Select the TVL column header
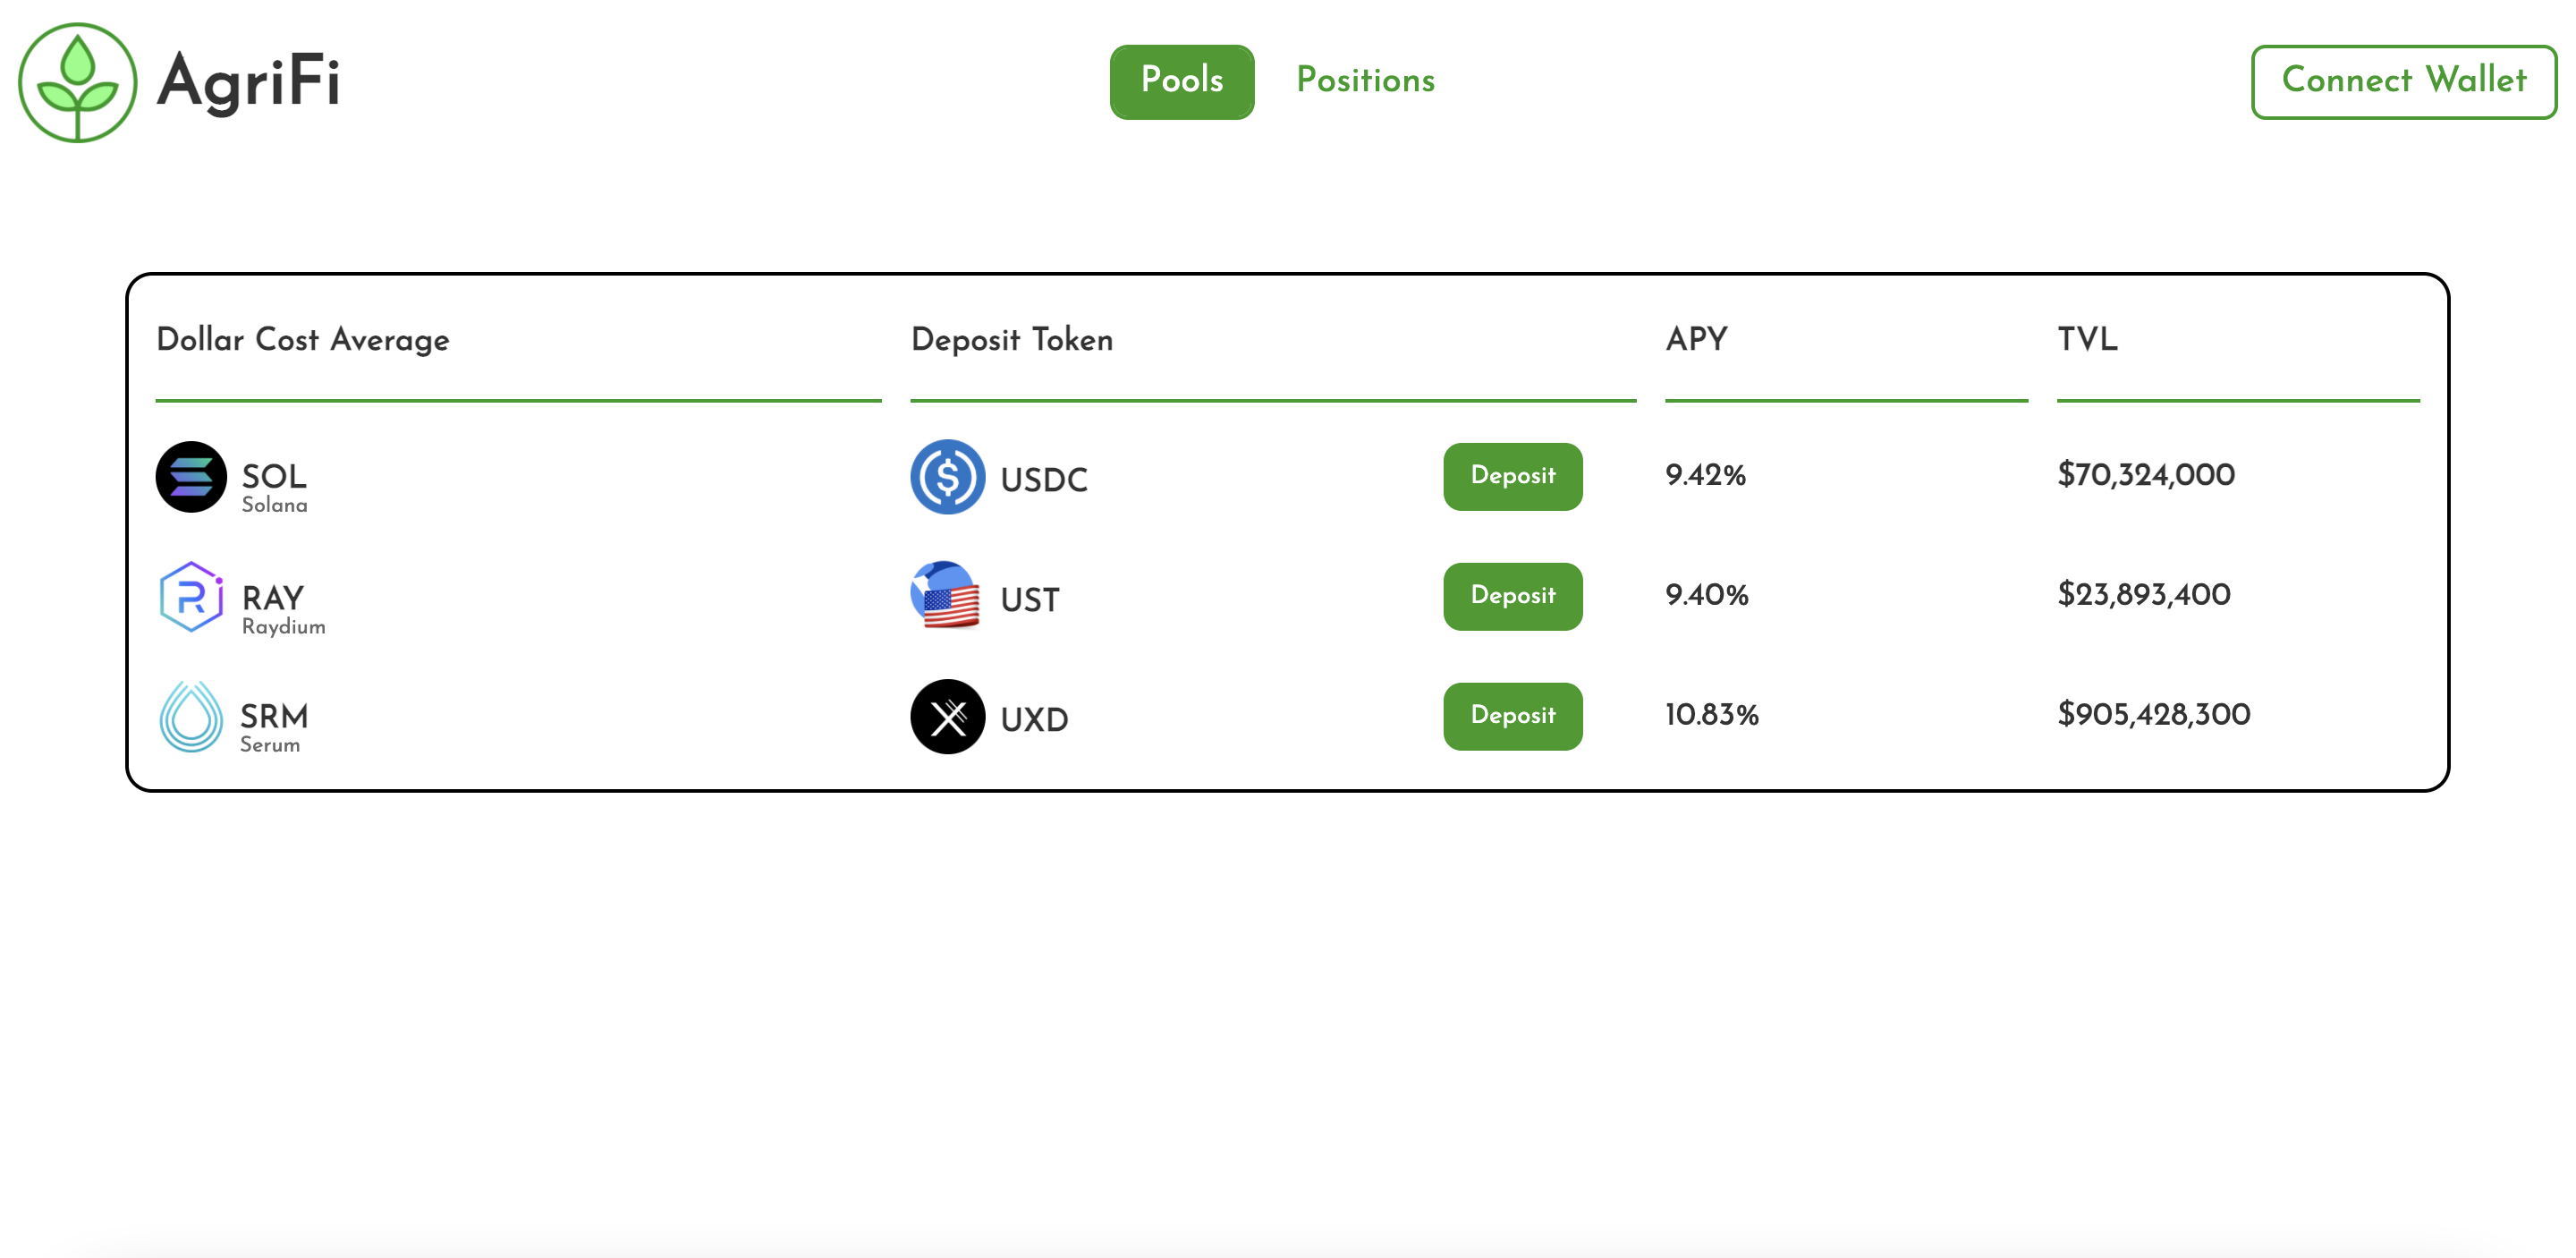The height and width of the screenshot is (1258, 2576). tap(2087, 339)
